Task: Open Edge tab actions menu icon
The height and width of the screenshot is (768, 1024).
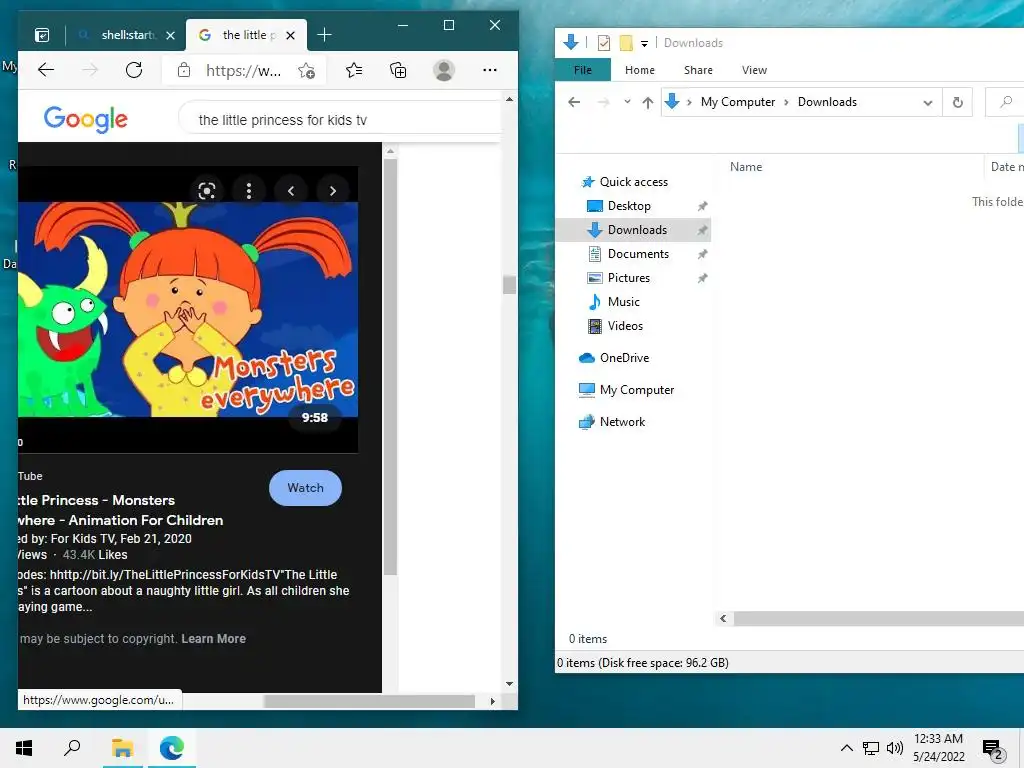Action: point(42,35)
